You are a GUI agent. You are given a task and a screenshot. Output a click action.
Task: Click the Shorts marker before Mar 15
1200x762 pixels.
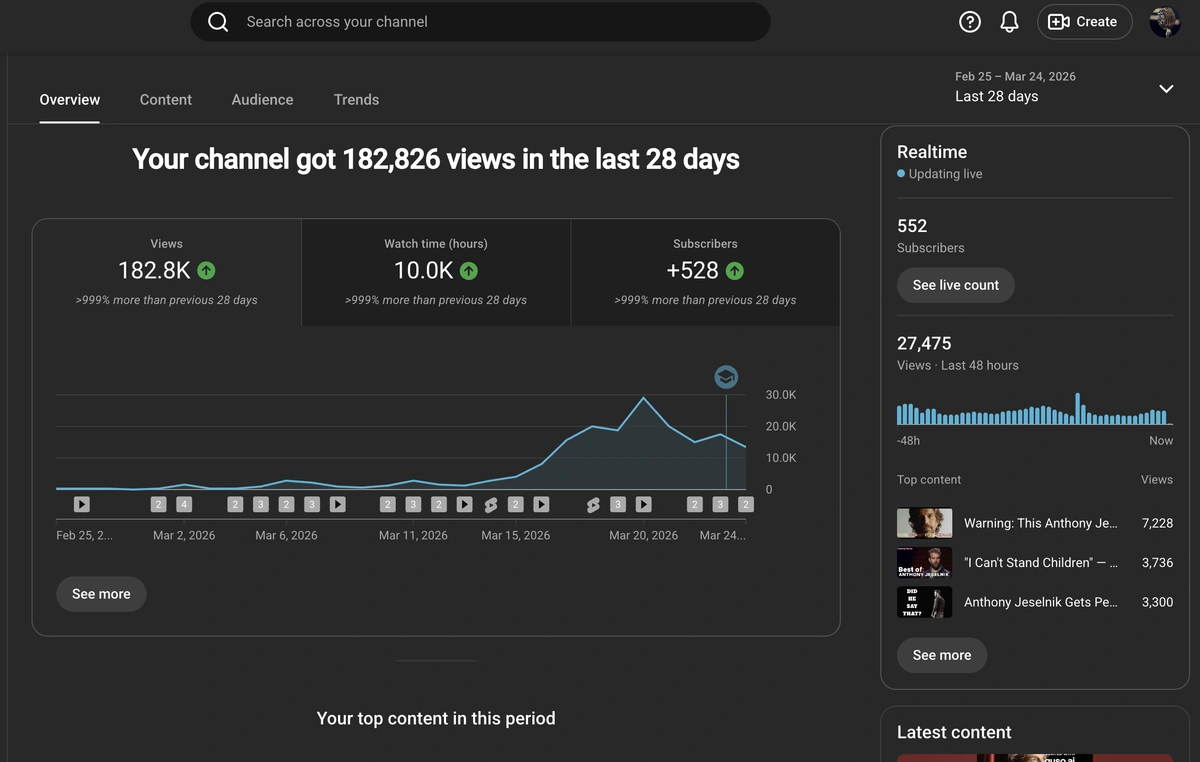(491, 505)
